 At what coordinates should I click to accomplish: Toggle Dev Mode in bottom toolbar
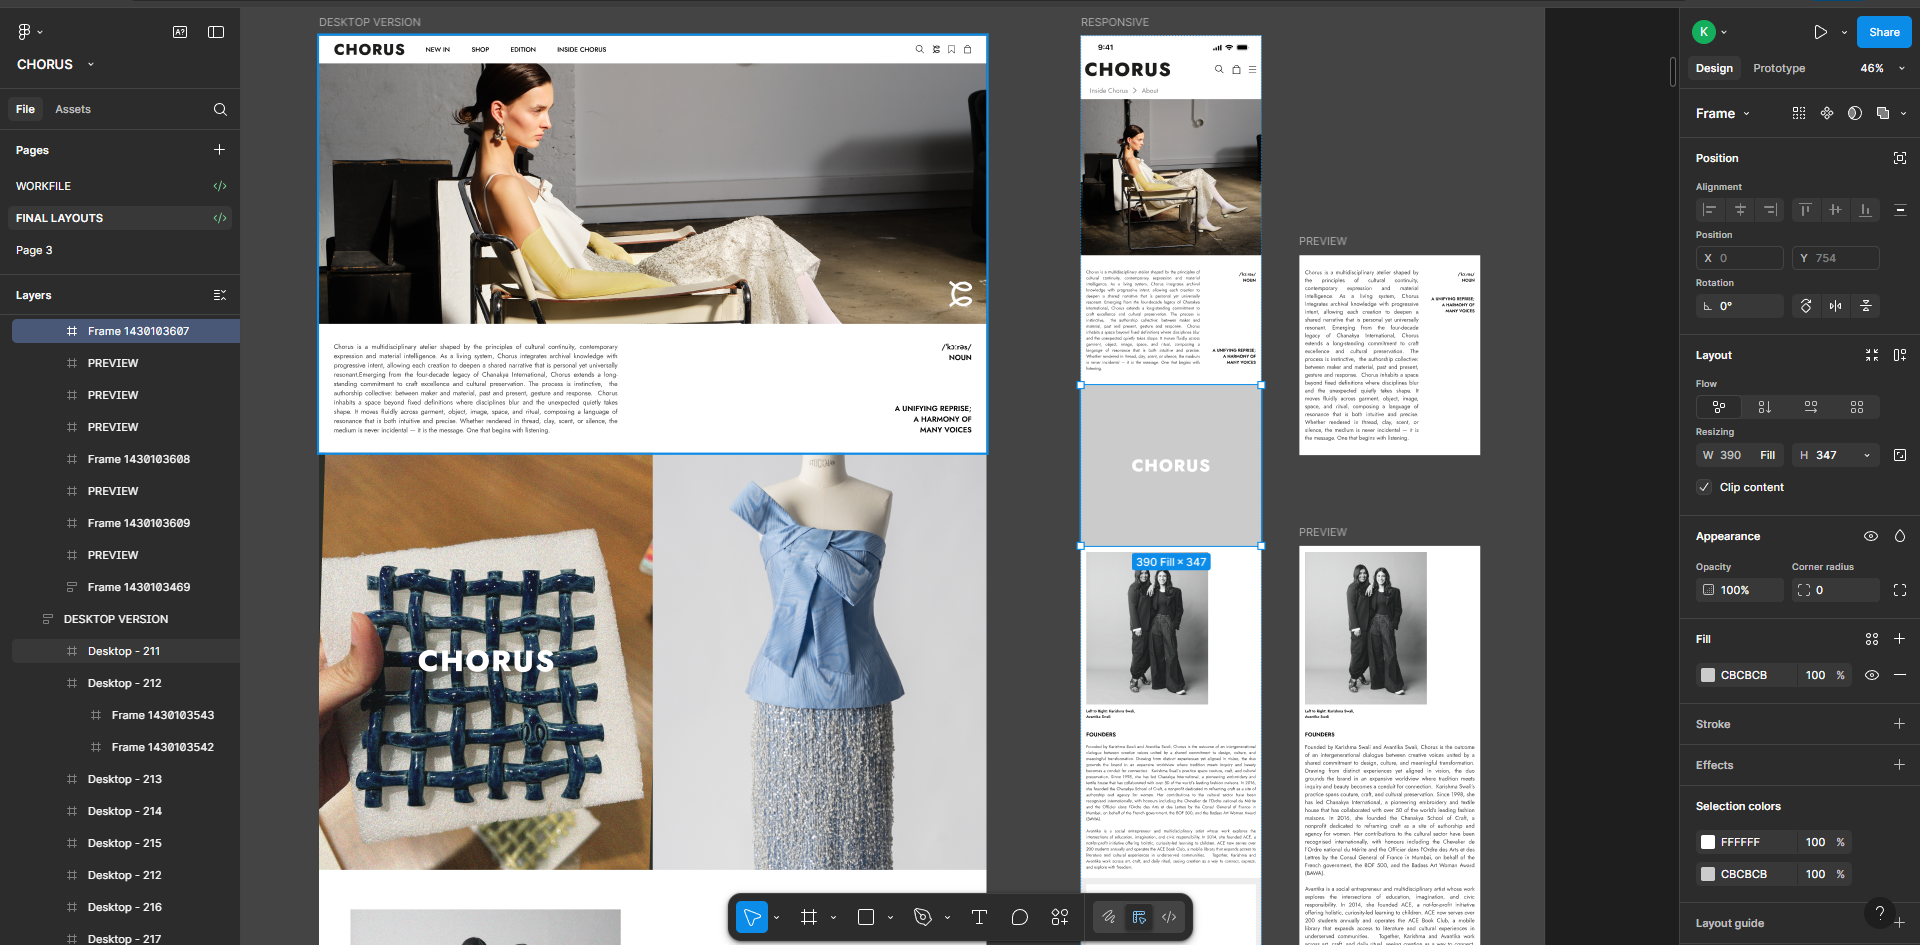click(1169, 917)
